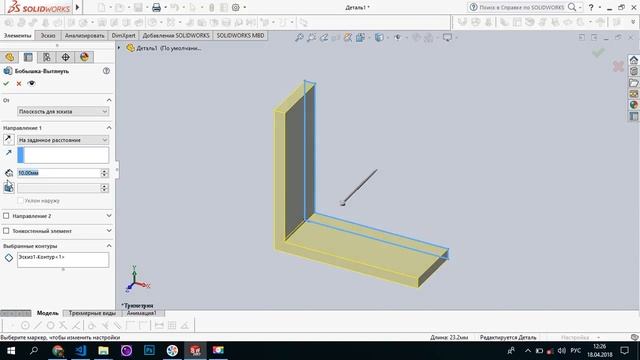Collapse the Выбранные контуры section
This screenshot has height=360, width=640.
[109, 246]
